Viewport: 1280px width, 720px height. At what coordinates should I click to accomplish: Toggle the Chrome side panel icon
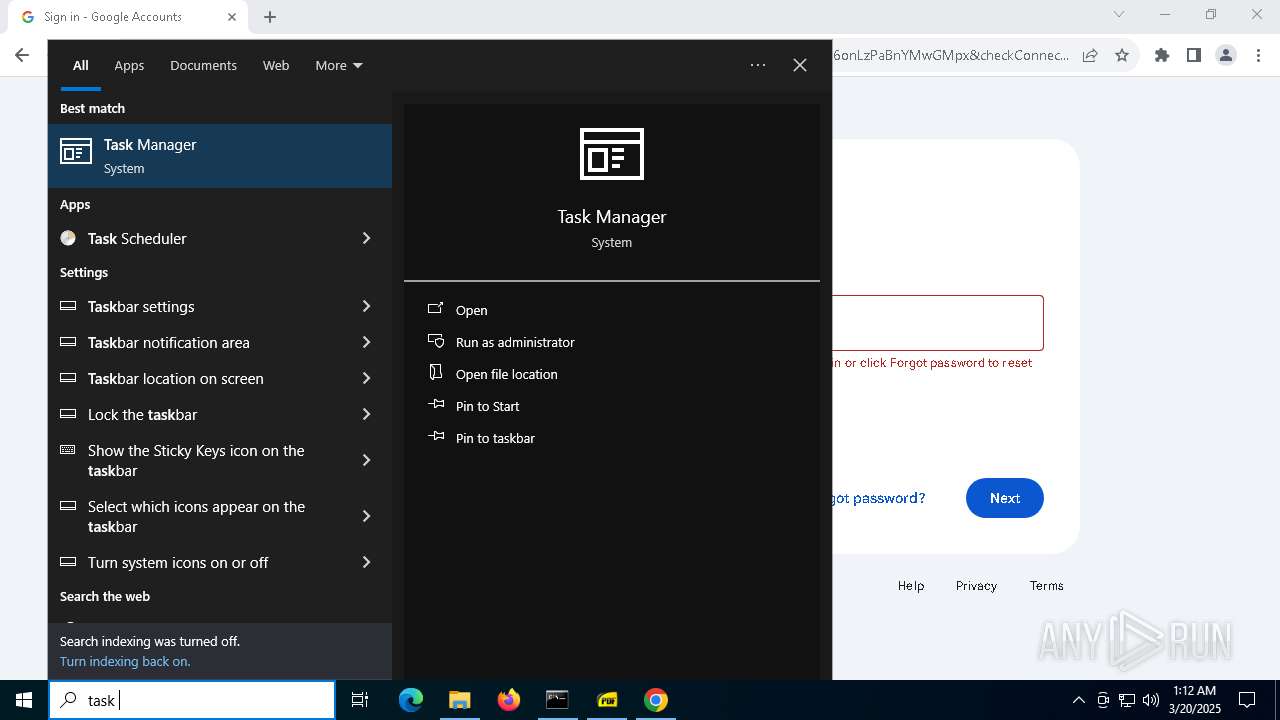(1194, 55)
